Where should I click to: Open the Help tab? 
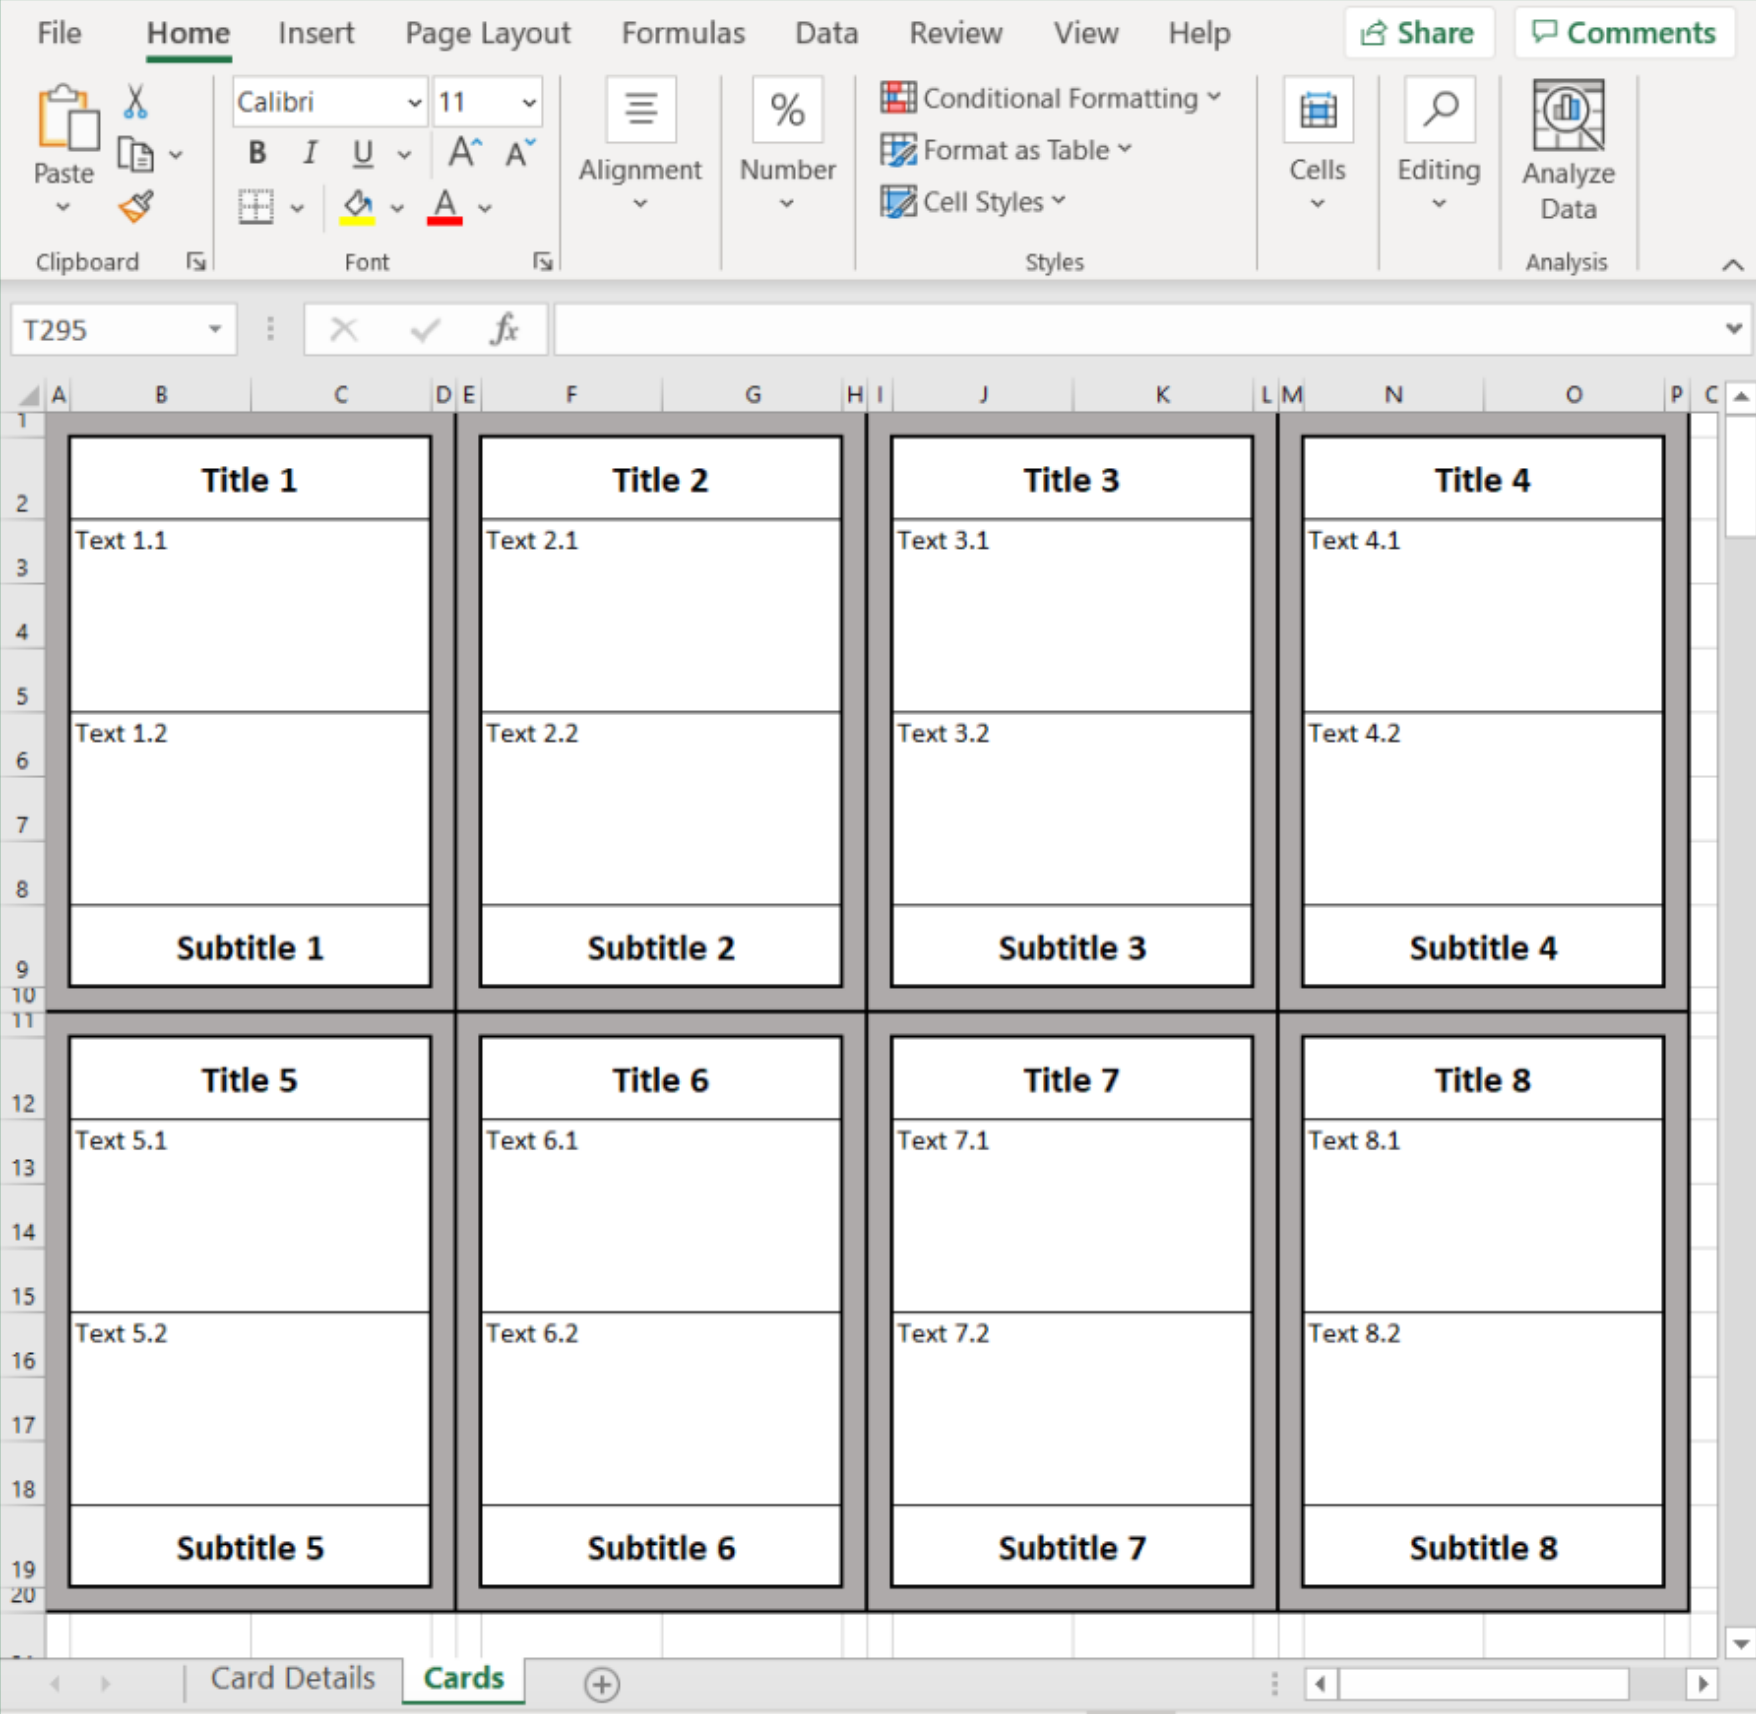click(x=1199, y=33)
